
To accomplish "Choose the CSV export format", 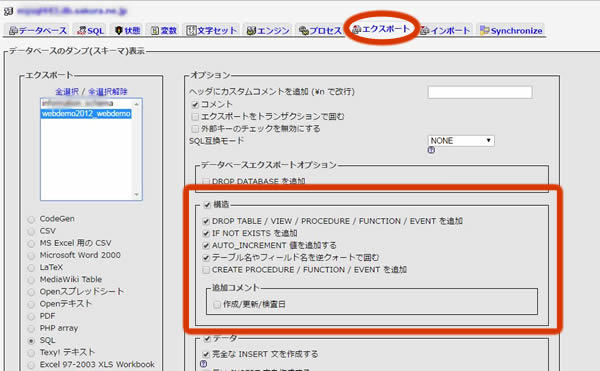I will (x=31, y=232).
